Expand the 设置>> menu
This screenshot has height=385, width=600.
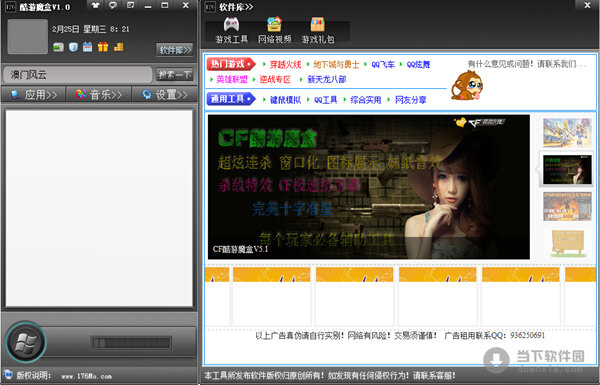pyautogui.click(x=165, y=95)
